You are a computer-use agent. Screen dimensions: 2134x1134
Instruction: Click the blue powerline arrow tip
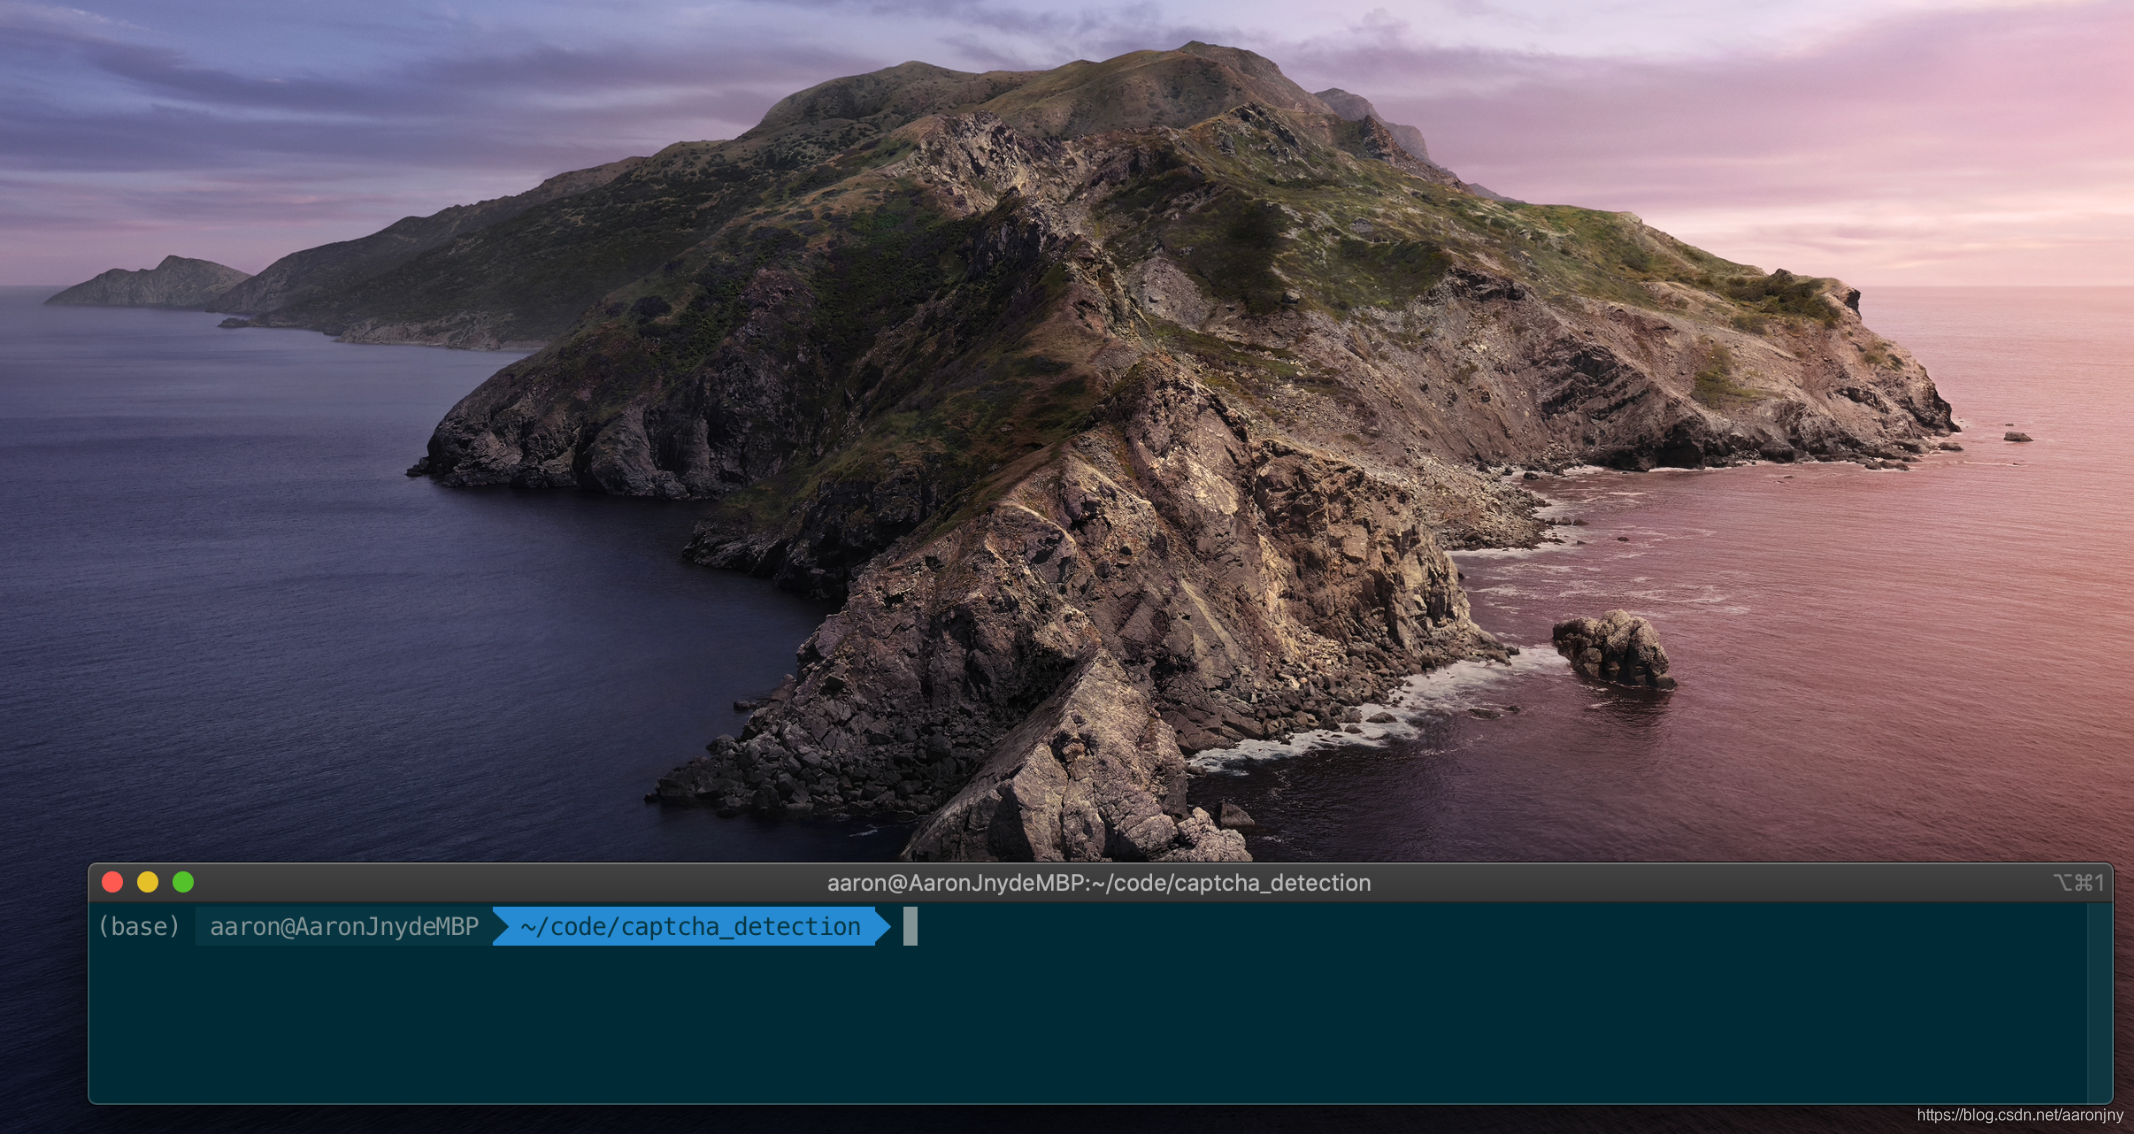coord(883,927)
